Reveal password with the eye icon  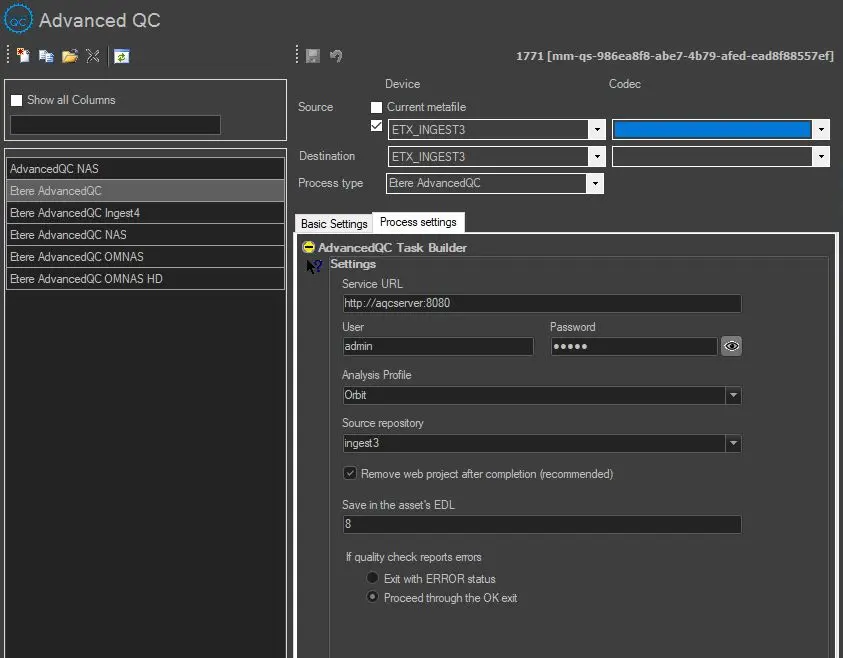point(732,346)
